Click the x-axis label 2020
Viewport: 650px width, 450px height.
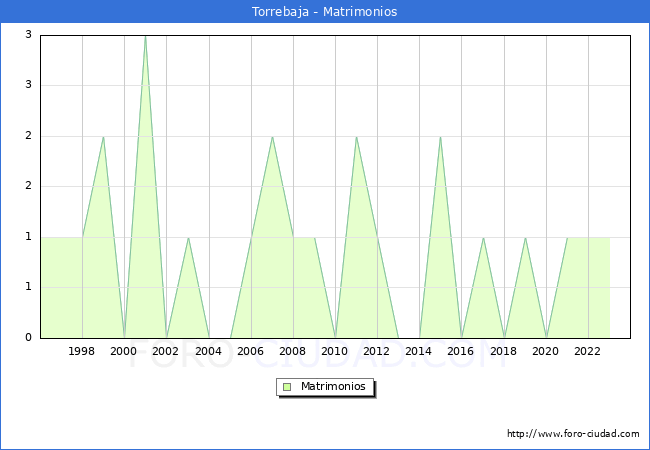pyautogui.click(x=546, y=351)
